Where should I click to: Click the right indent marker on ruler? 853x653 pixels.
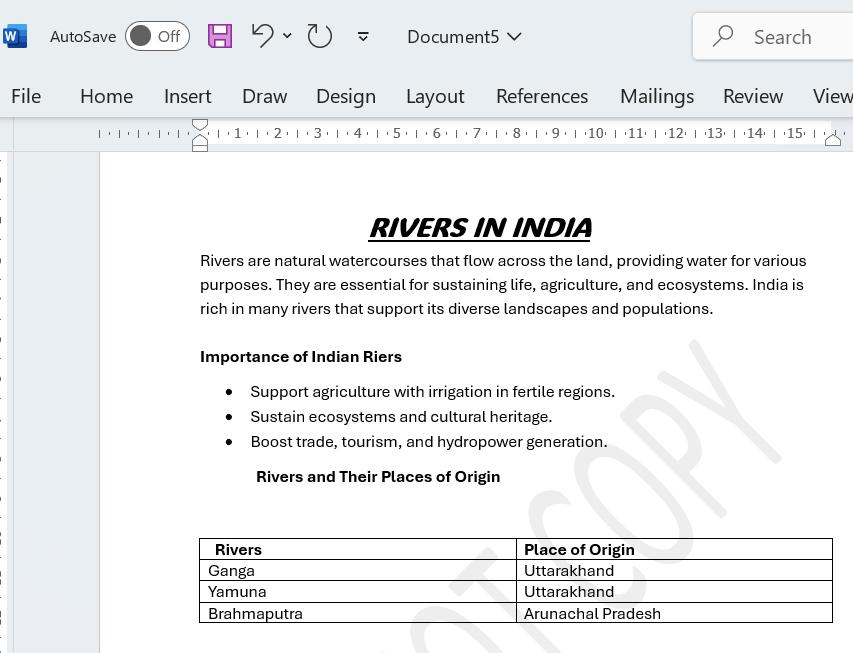[x=833, y=140]
